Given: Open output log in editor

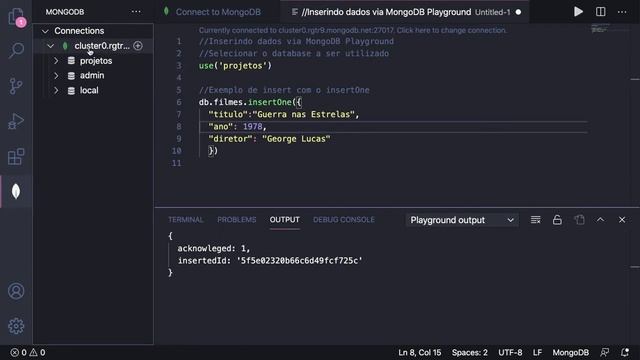Looking at the screenshot, I should point(579,220).
